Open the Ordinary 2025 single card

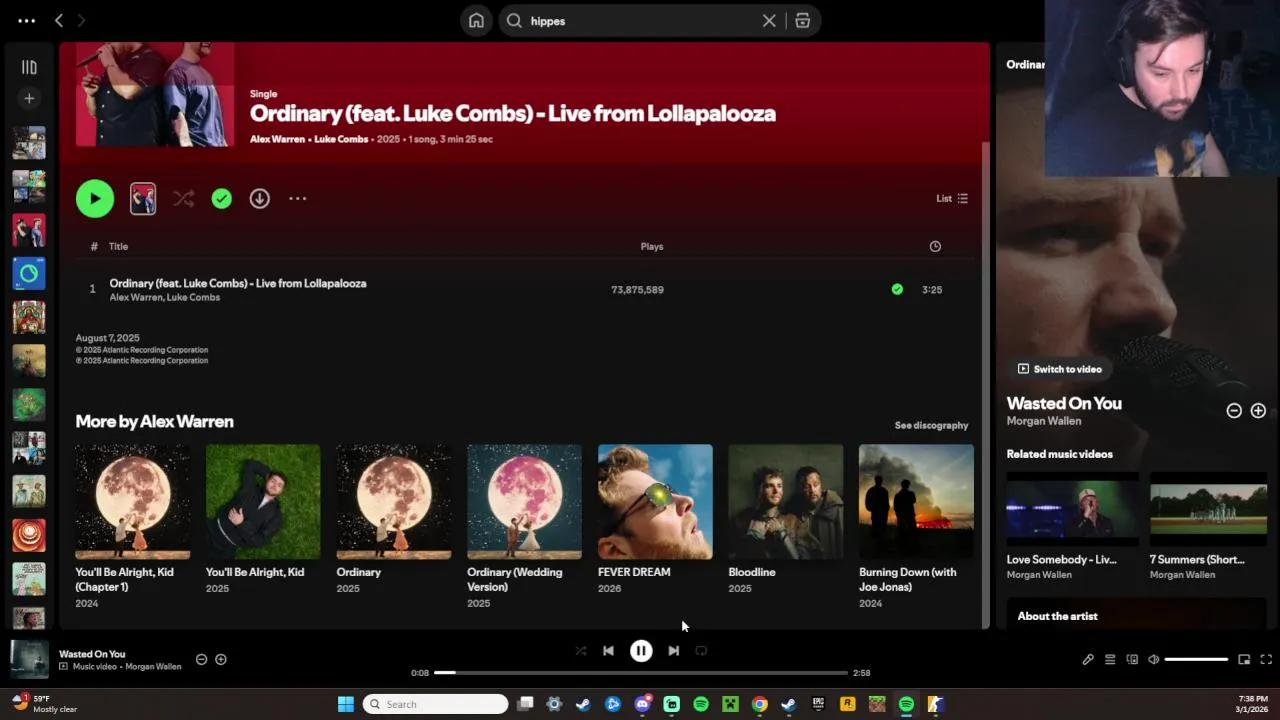pos(393,520)
